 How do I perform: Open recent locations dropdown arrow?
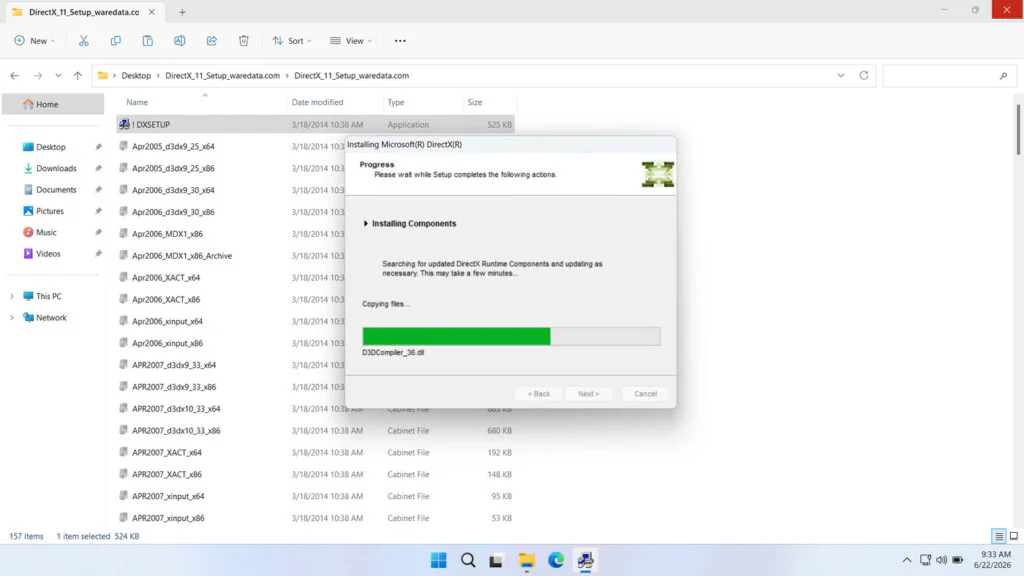tap(58, 76)
